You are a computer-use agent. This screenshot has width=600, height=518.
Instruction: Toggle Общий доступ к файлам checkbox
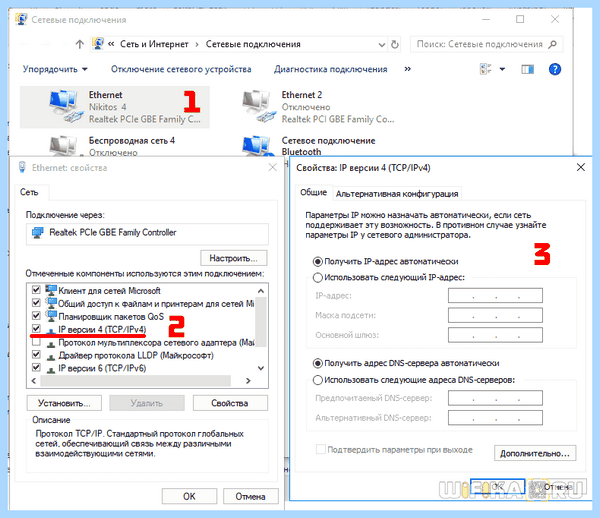click(x=36, y=303)
